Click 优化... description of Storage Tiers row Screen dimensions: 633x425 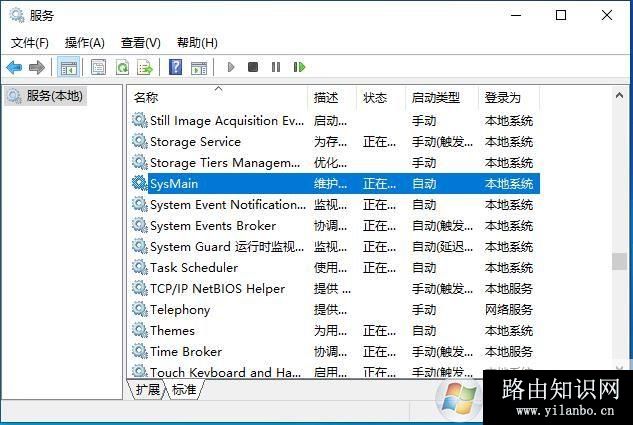(x=330, y=163)
